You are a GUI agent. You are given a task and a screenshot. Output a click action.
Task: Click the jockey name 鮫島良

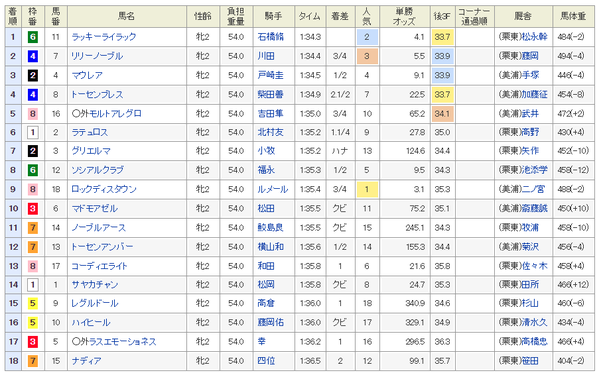pos(270,228)
